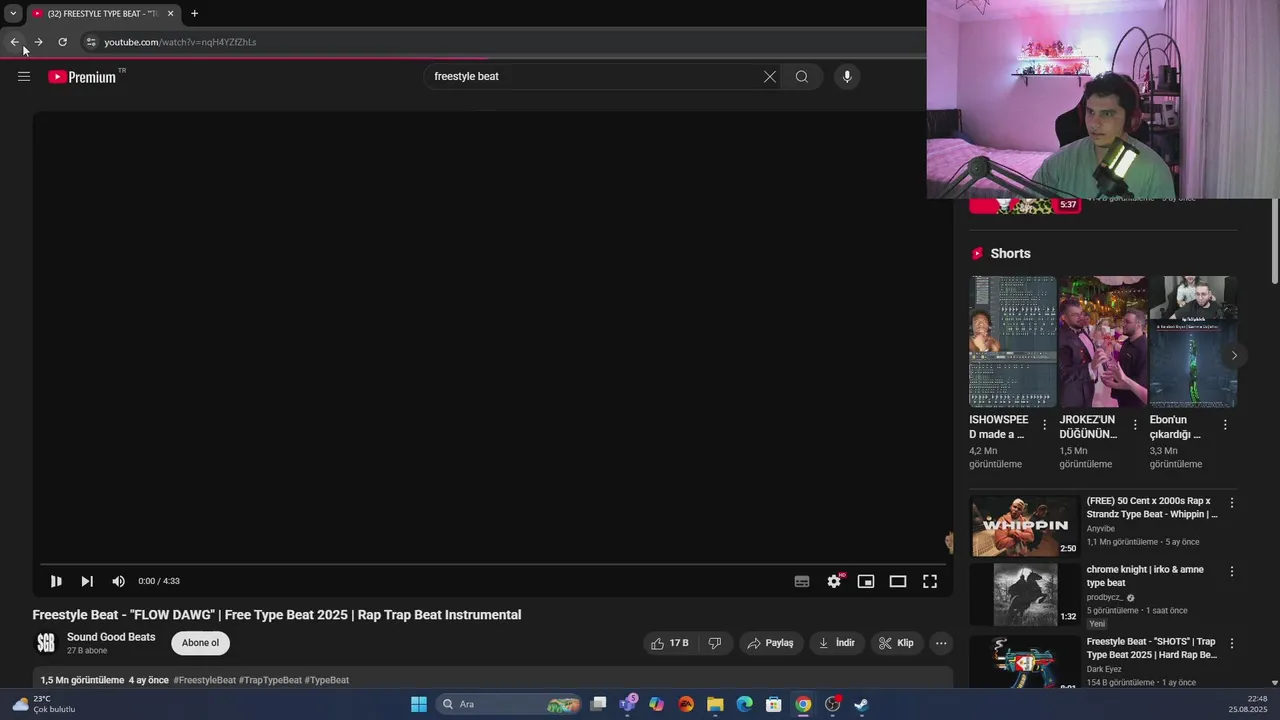Open the YouTube hamburger guide menu

(x=24, y=76)
